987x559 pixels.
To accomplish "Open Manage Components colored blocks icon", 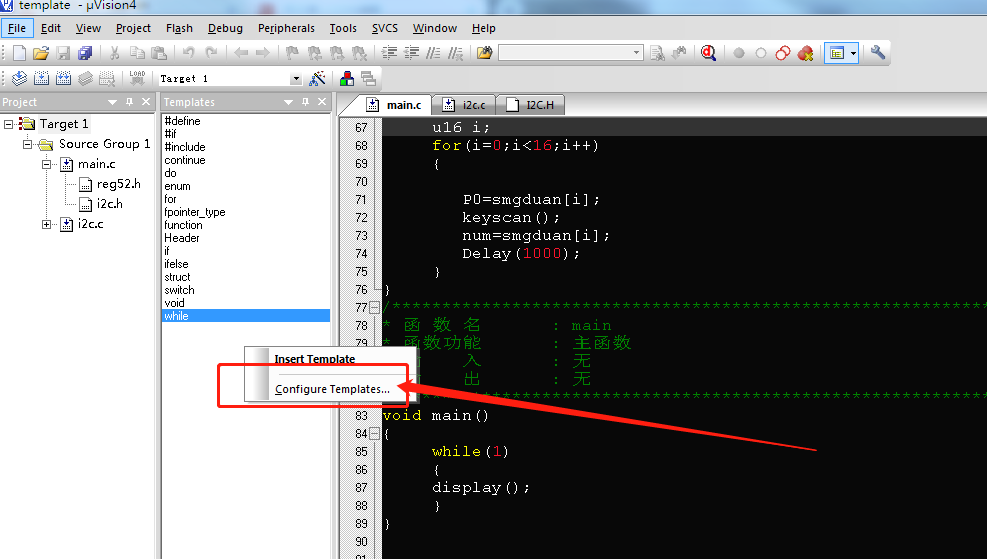I will 347,78.
